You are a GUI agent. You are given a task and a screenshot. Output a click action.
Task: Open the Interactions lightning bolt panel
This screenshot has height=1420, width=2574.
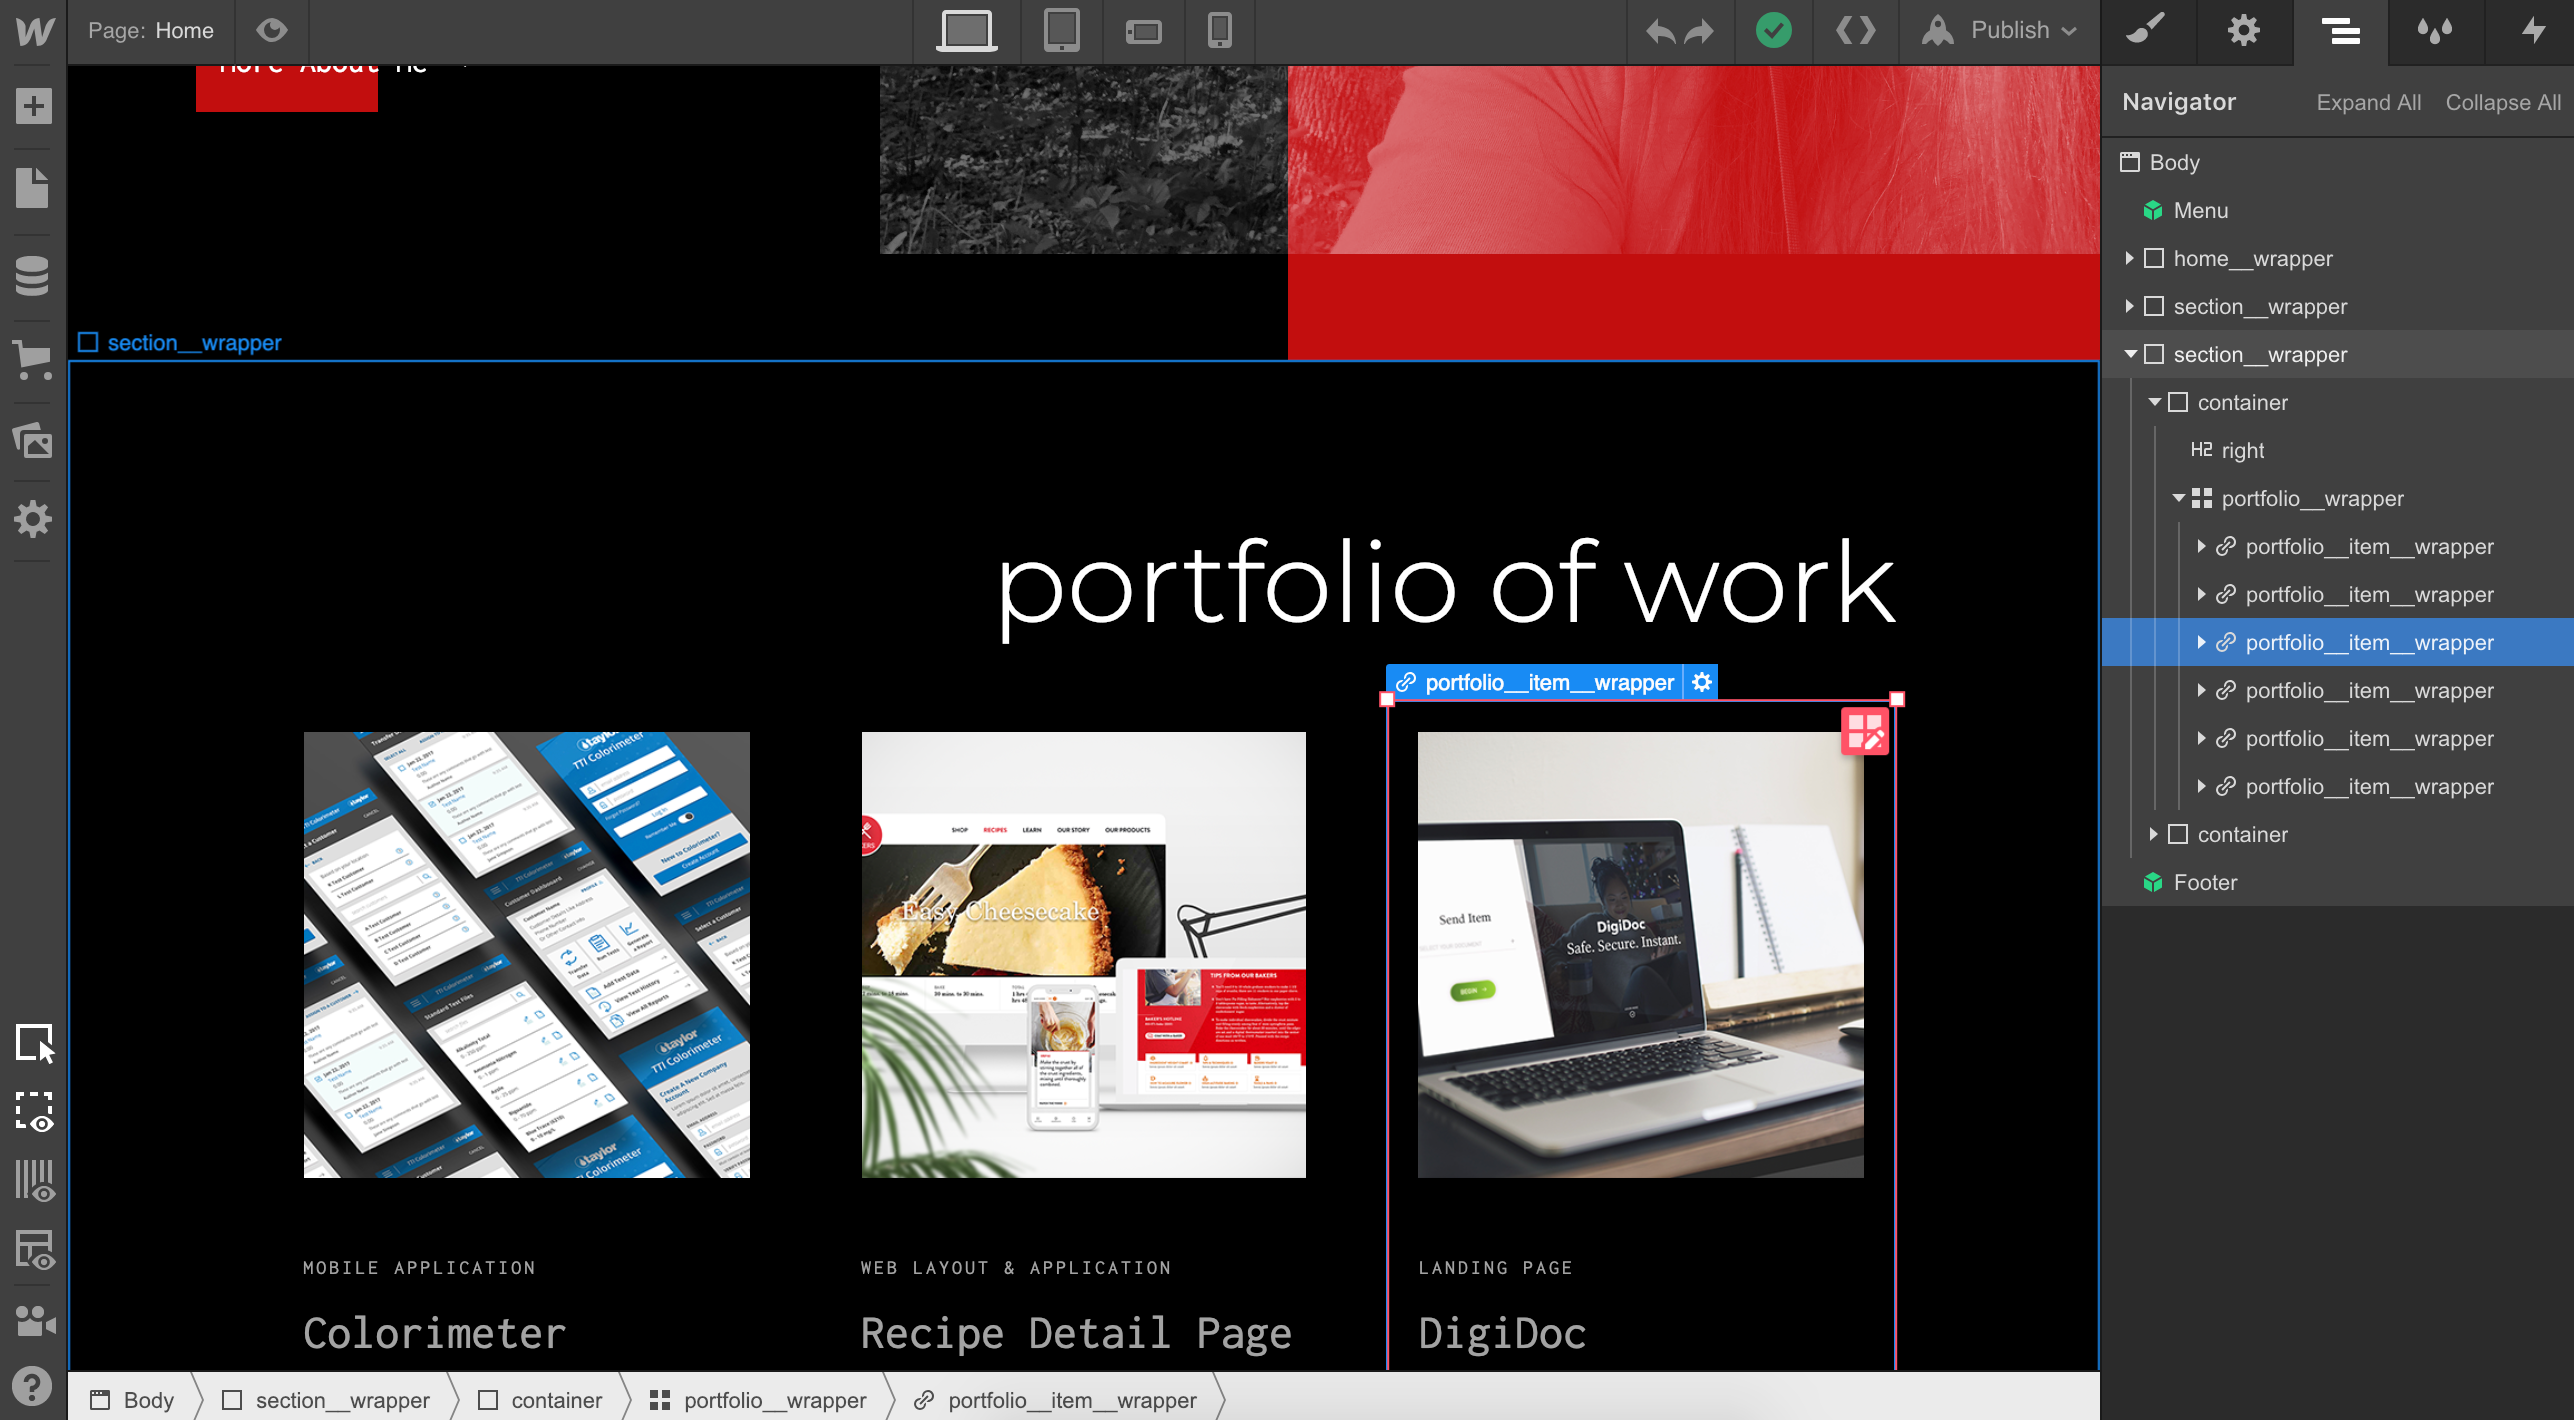(x=2532, y=31)
